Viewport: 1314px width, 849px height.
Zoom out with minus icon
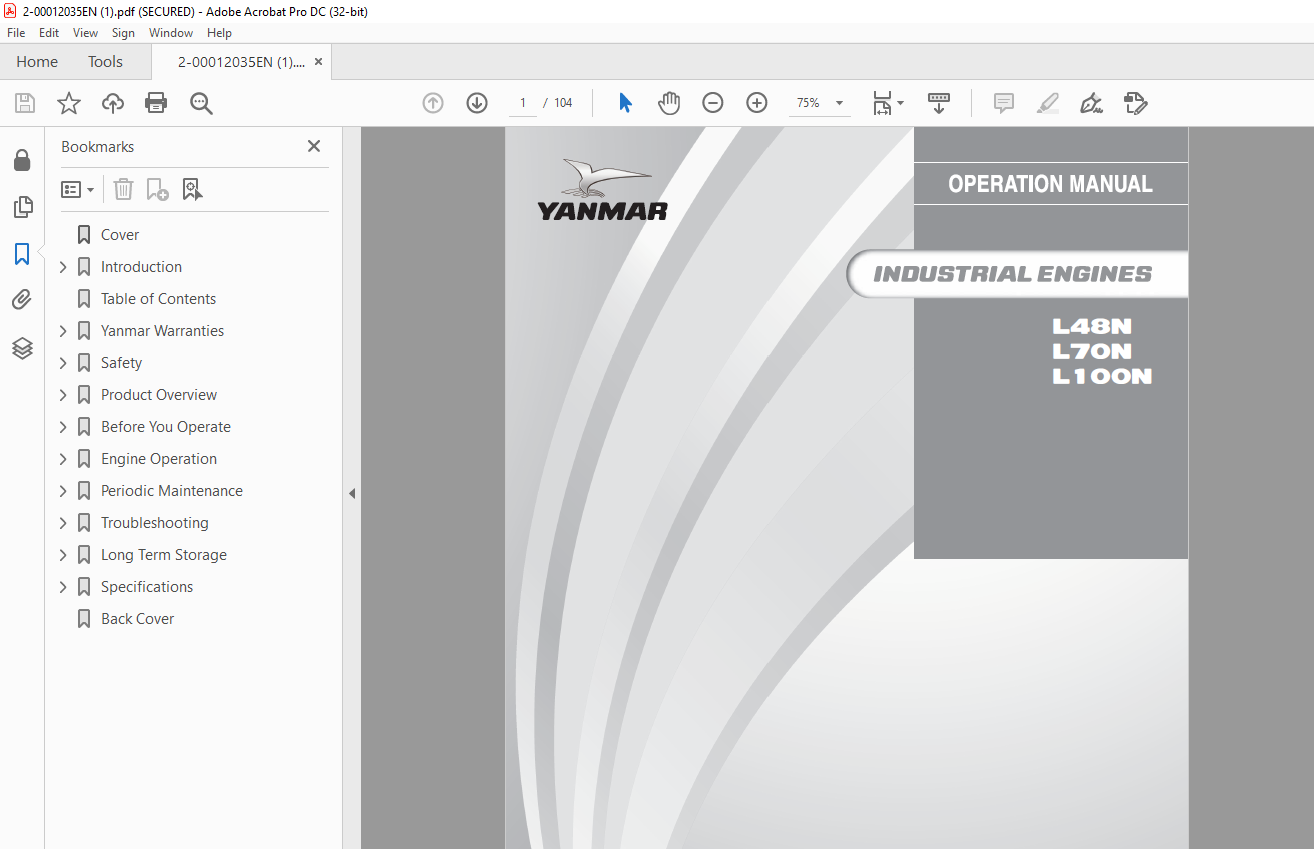713,103
